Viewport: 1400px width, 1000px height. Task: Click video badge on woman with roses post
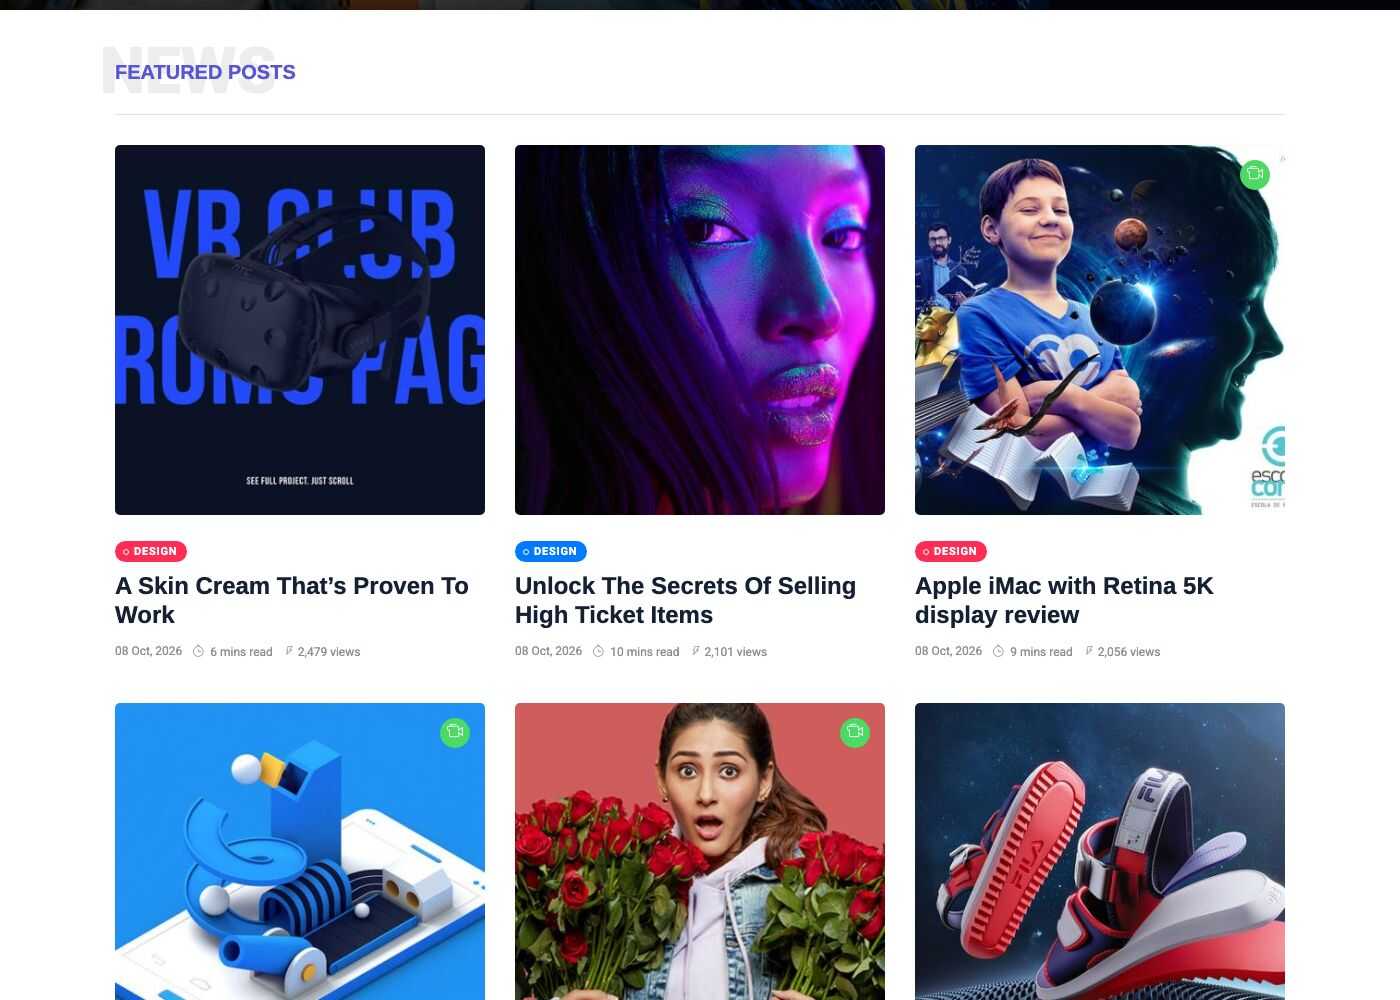(855, 732)
